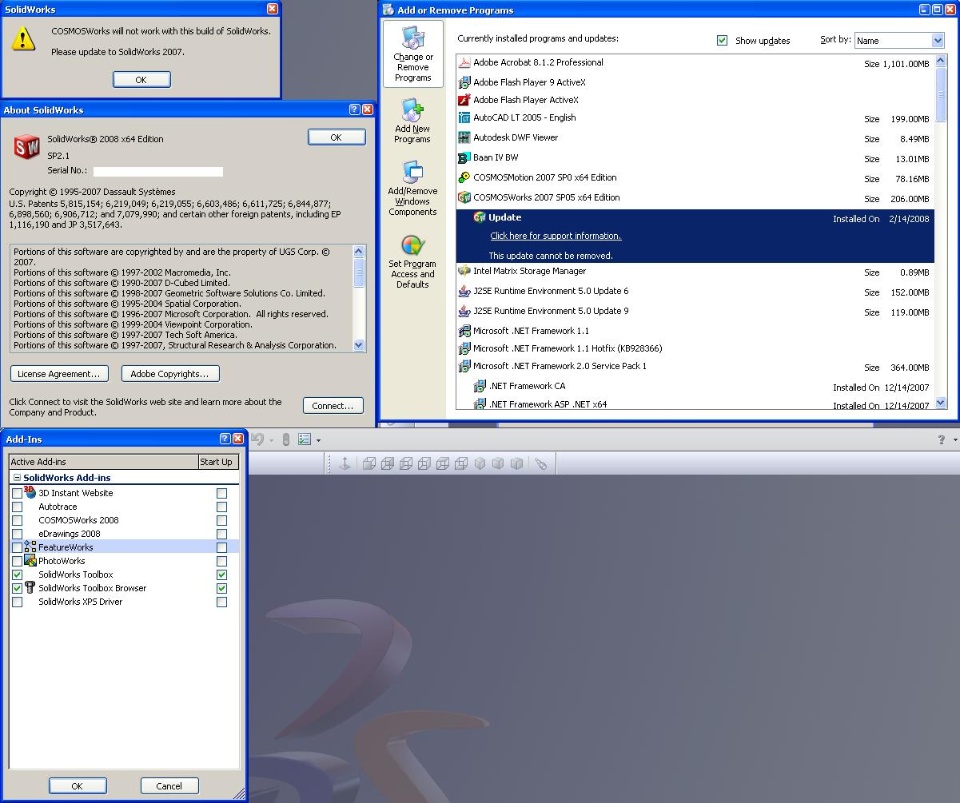Click the Adobe Acrobat 8.1.2 Professional icon
Viewport: 960px width, 803px height.
(464, 62)
